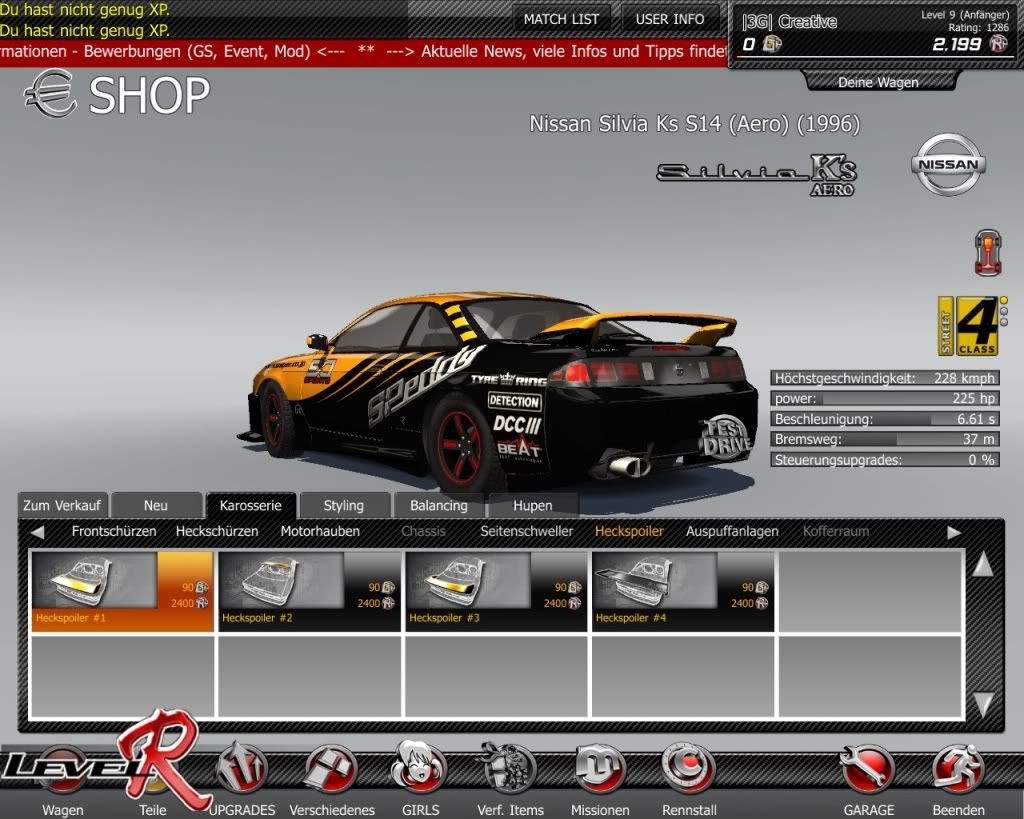Click the MATCH LIST button

(x=561, y=19)
